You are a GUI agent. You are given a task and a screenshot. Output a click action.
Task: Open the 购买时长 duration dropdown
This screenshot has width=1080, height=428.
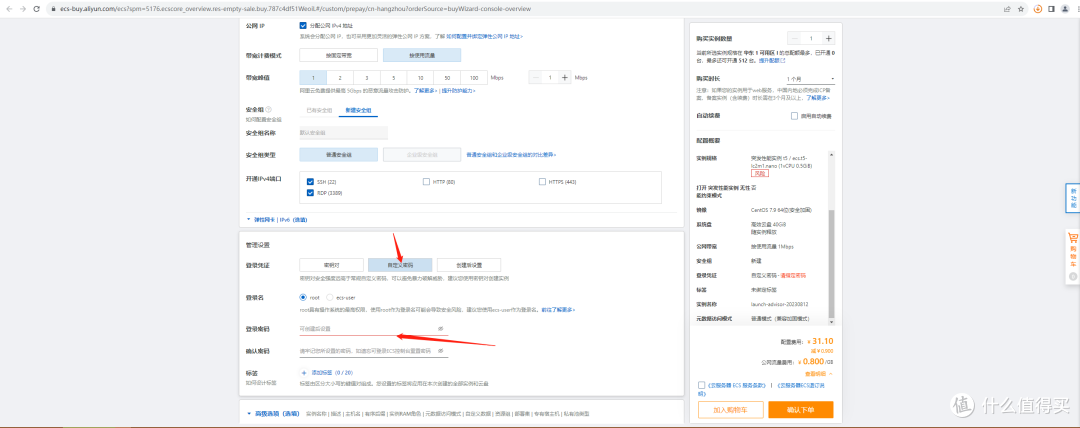[810, 79]
